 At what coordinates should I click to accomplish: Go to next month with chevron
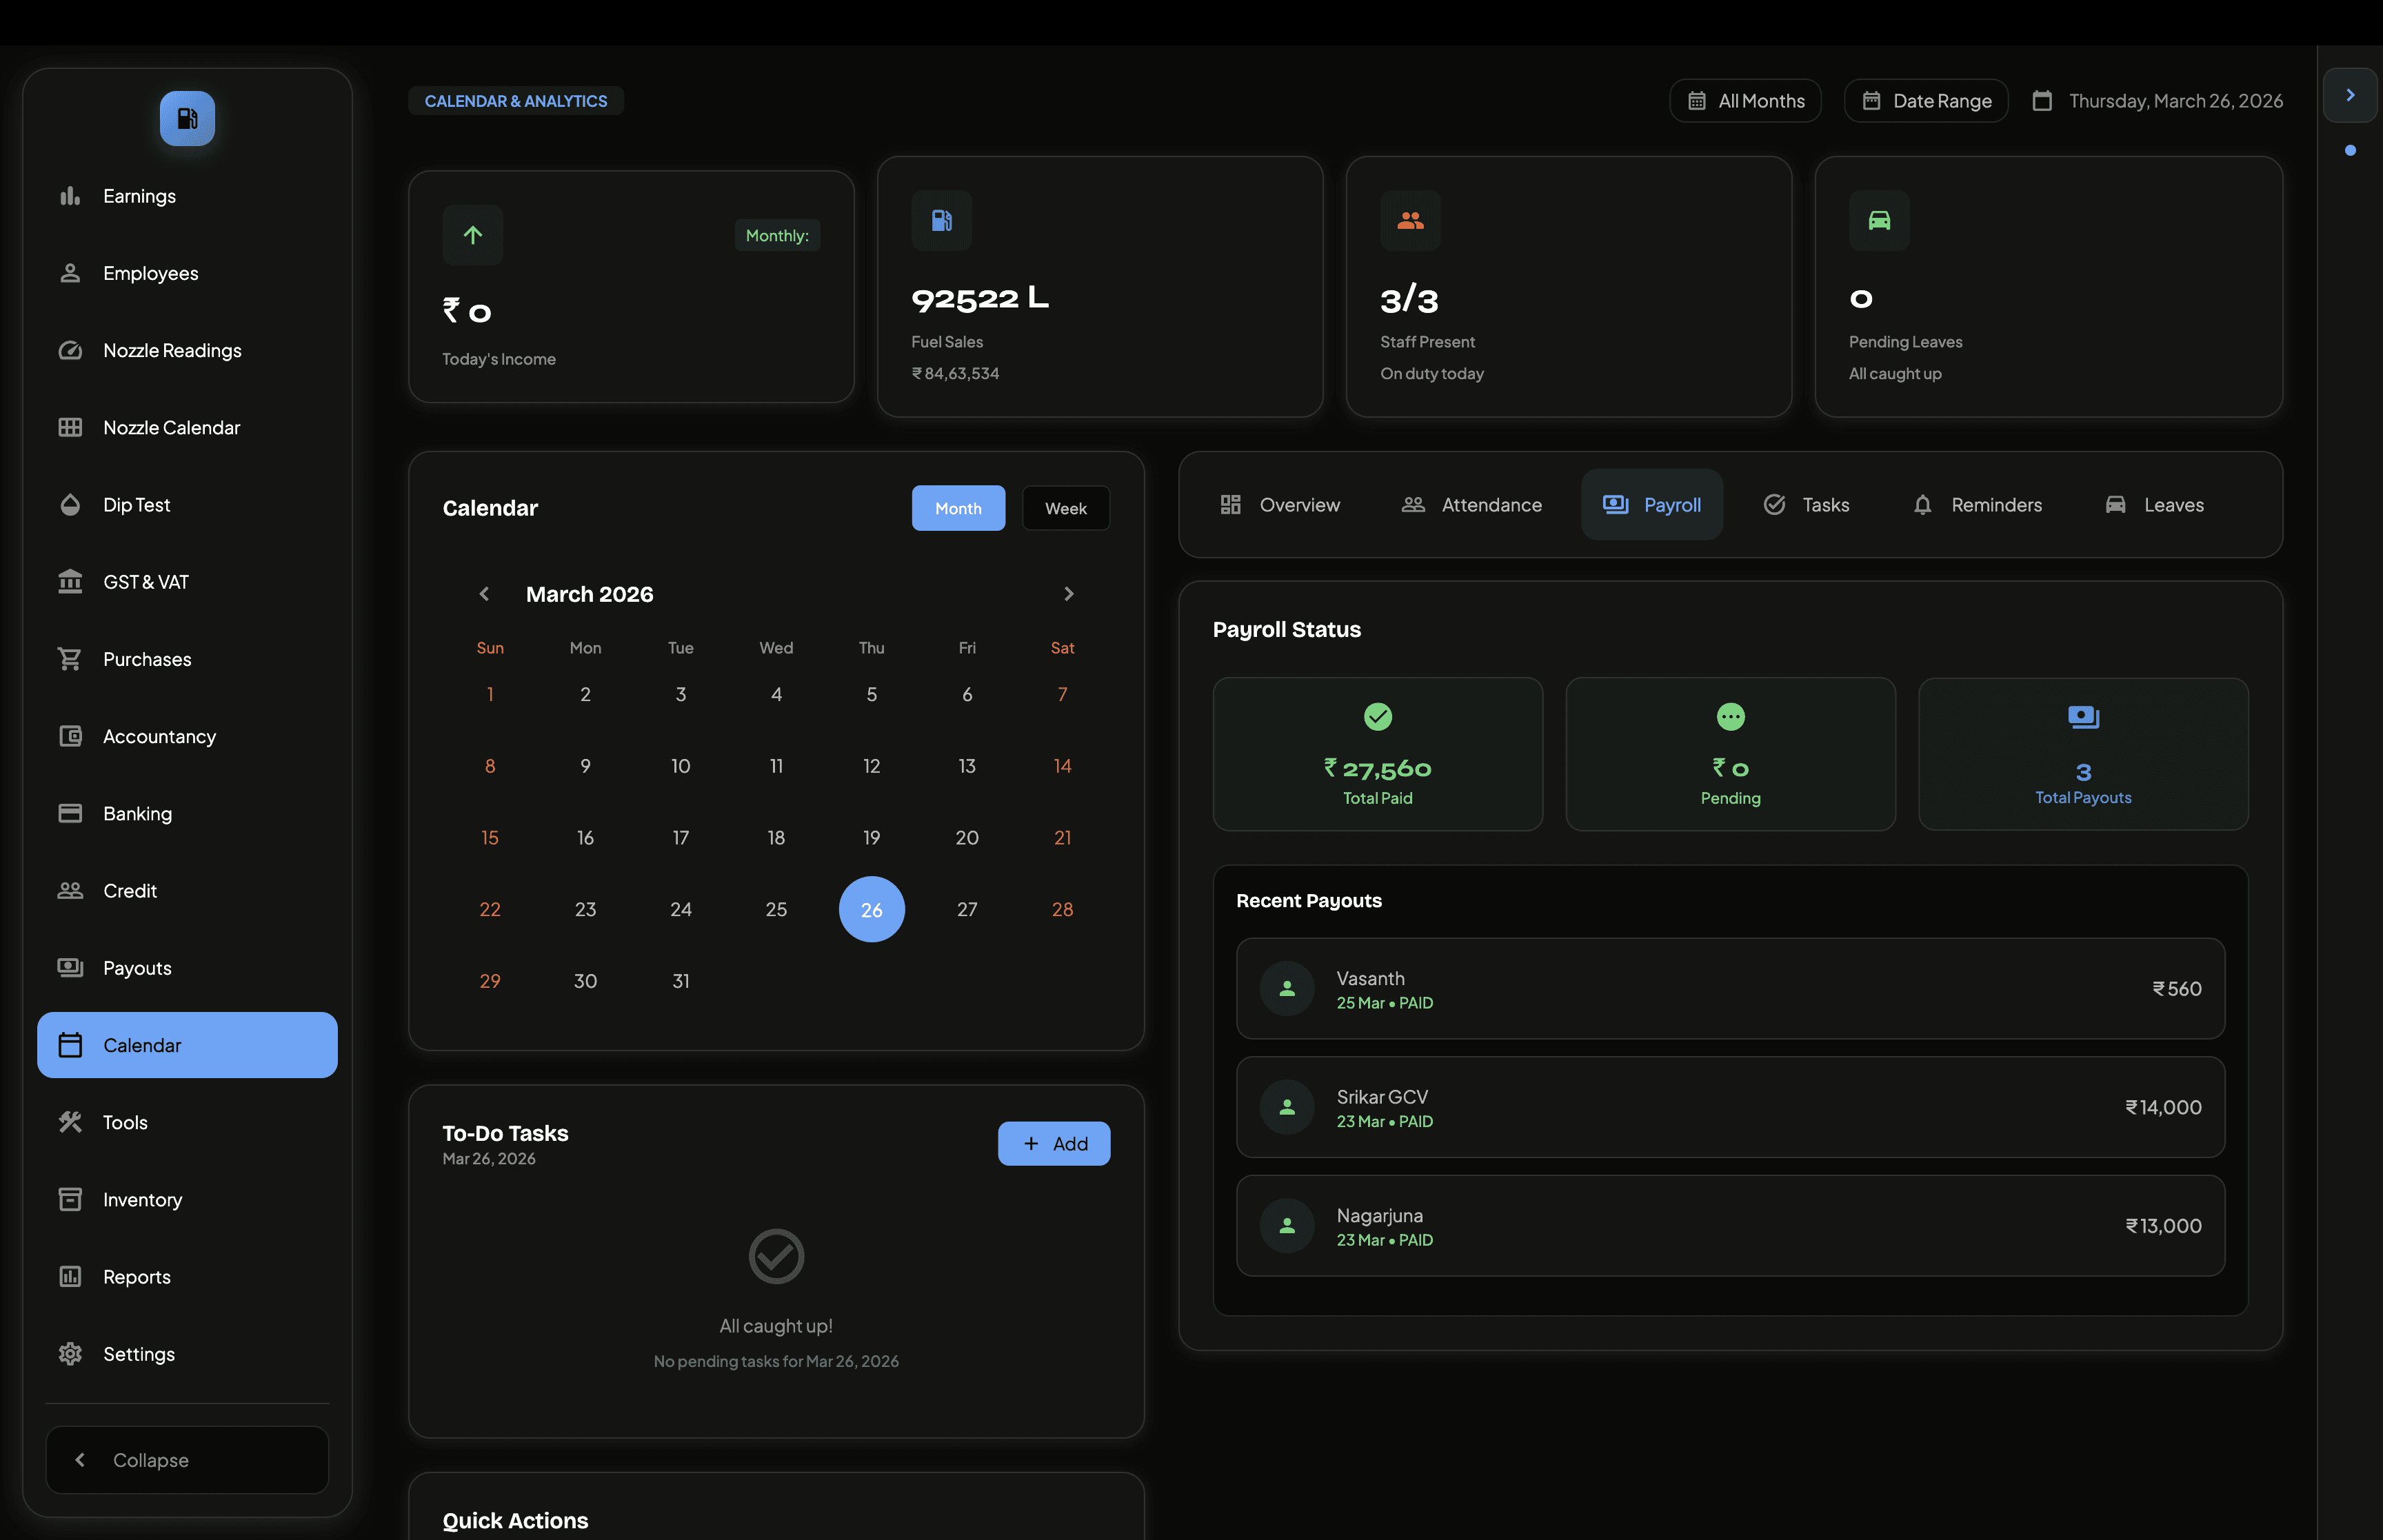[1068, 594]
